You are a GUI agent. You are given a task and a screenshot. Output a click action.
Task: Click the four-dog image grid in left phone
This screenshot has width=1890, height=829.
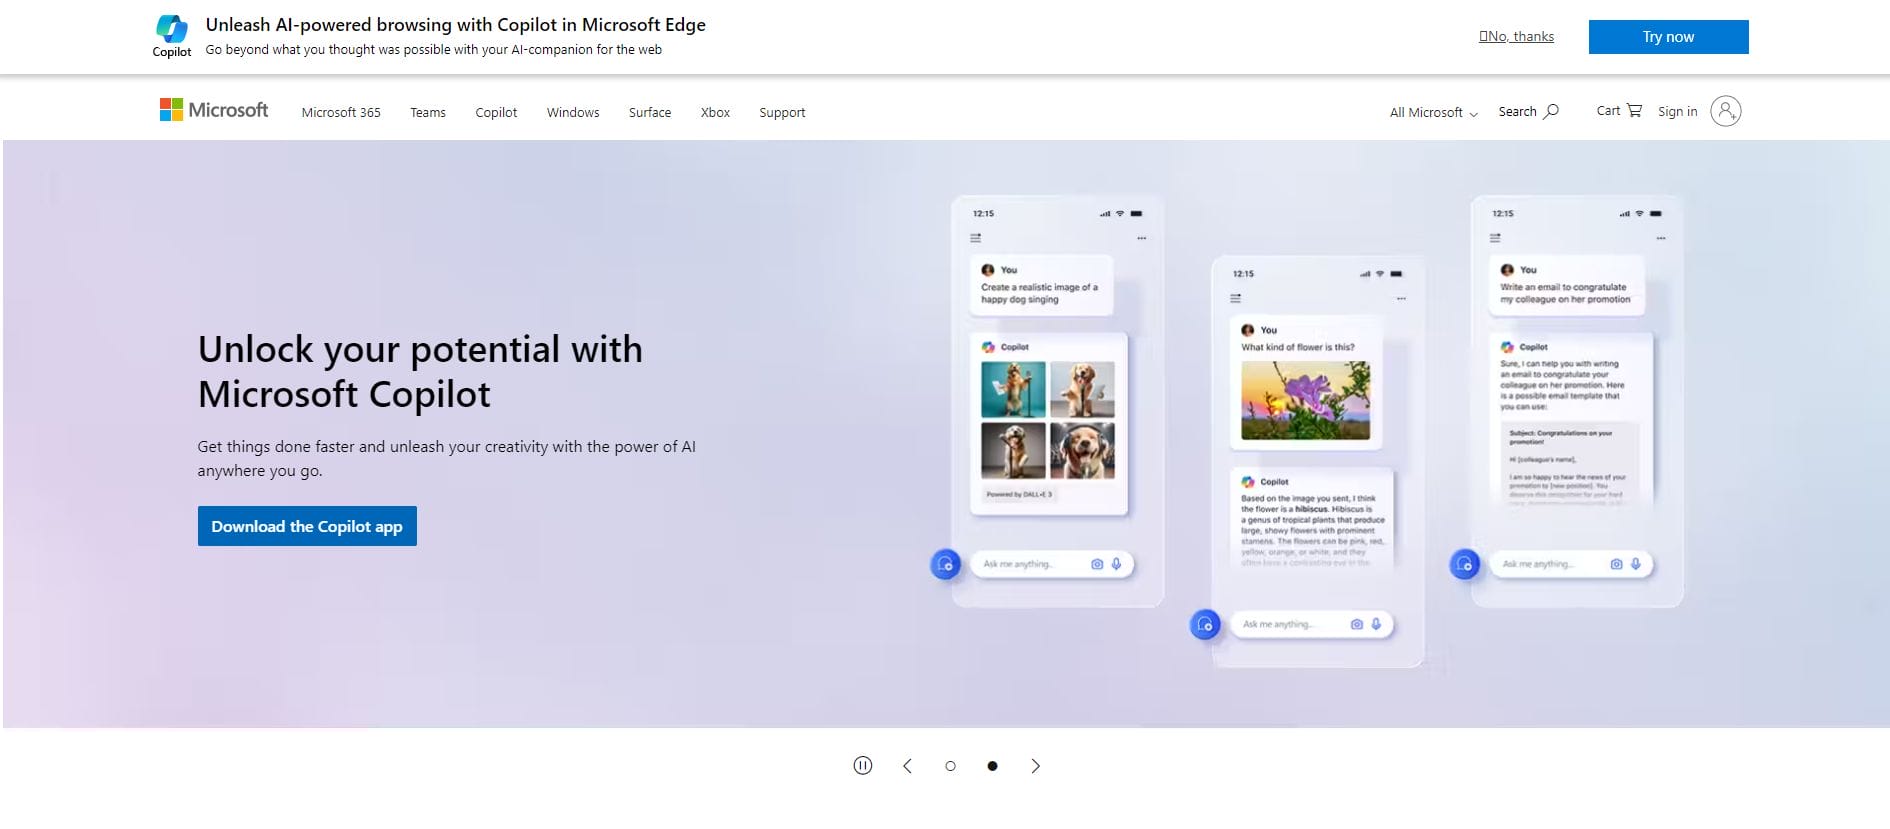[x=1048, y=420]
